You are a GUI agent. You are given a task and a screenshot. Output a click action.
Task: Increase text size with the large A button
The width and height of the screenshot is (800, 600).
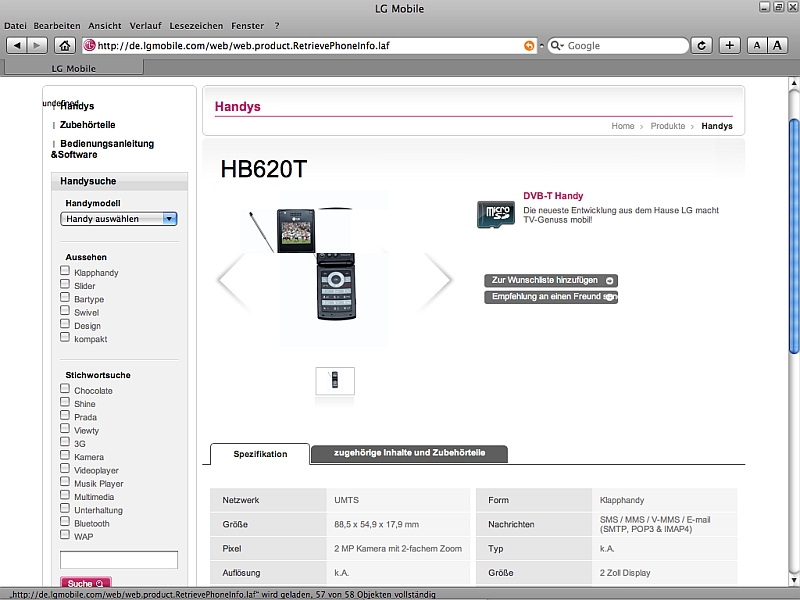click(777, 45)
